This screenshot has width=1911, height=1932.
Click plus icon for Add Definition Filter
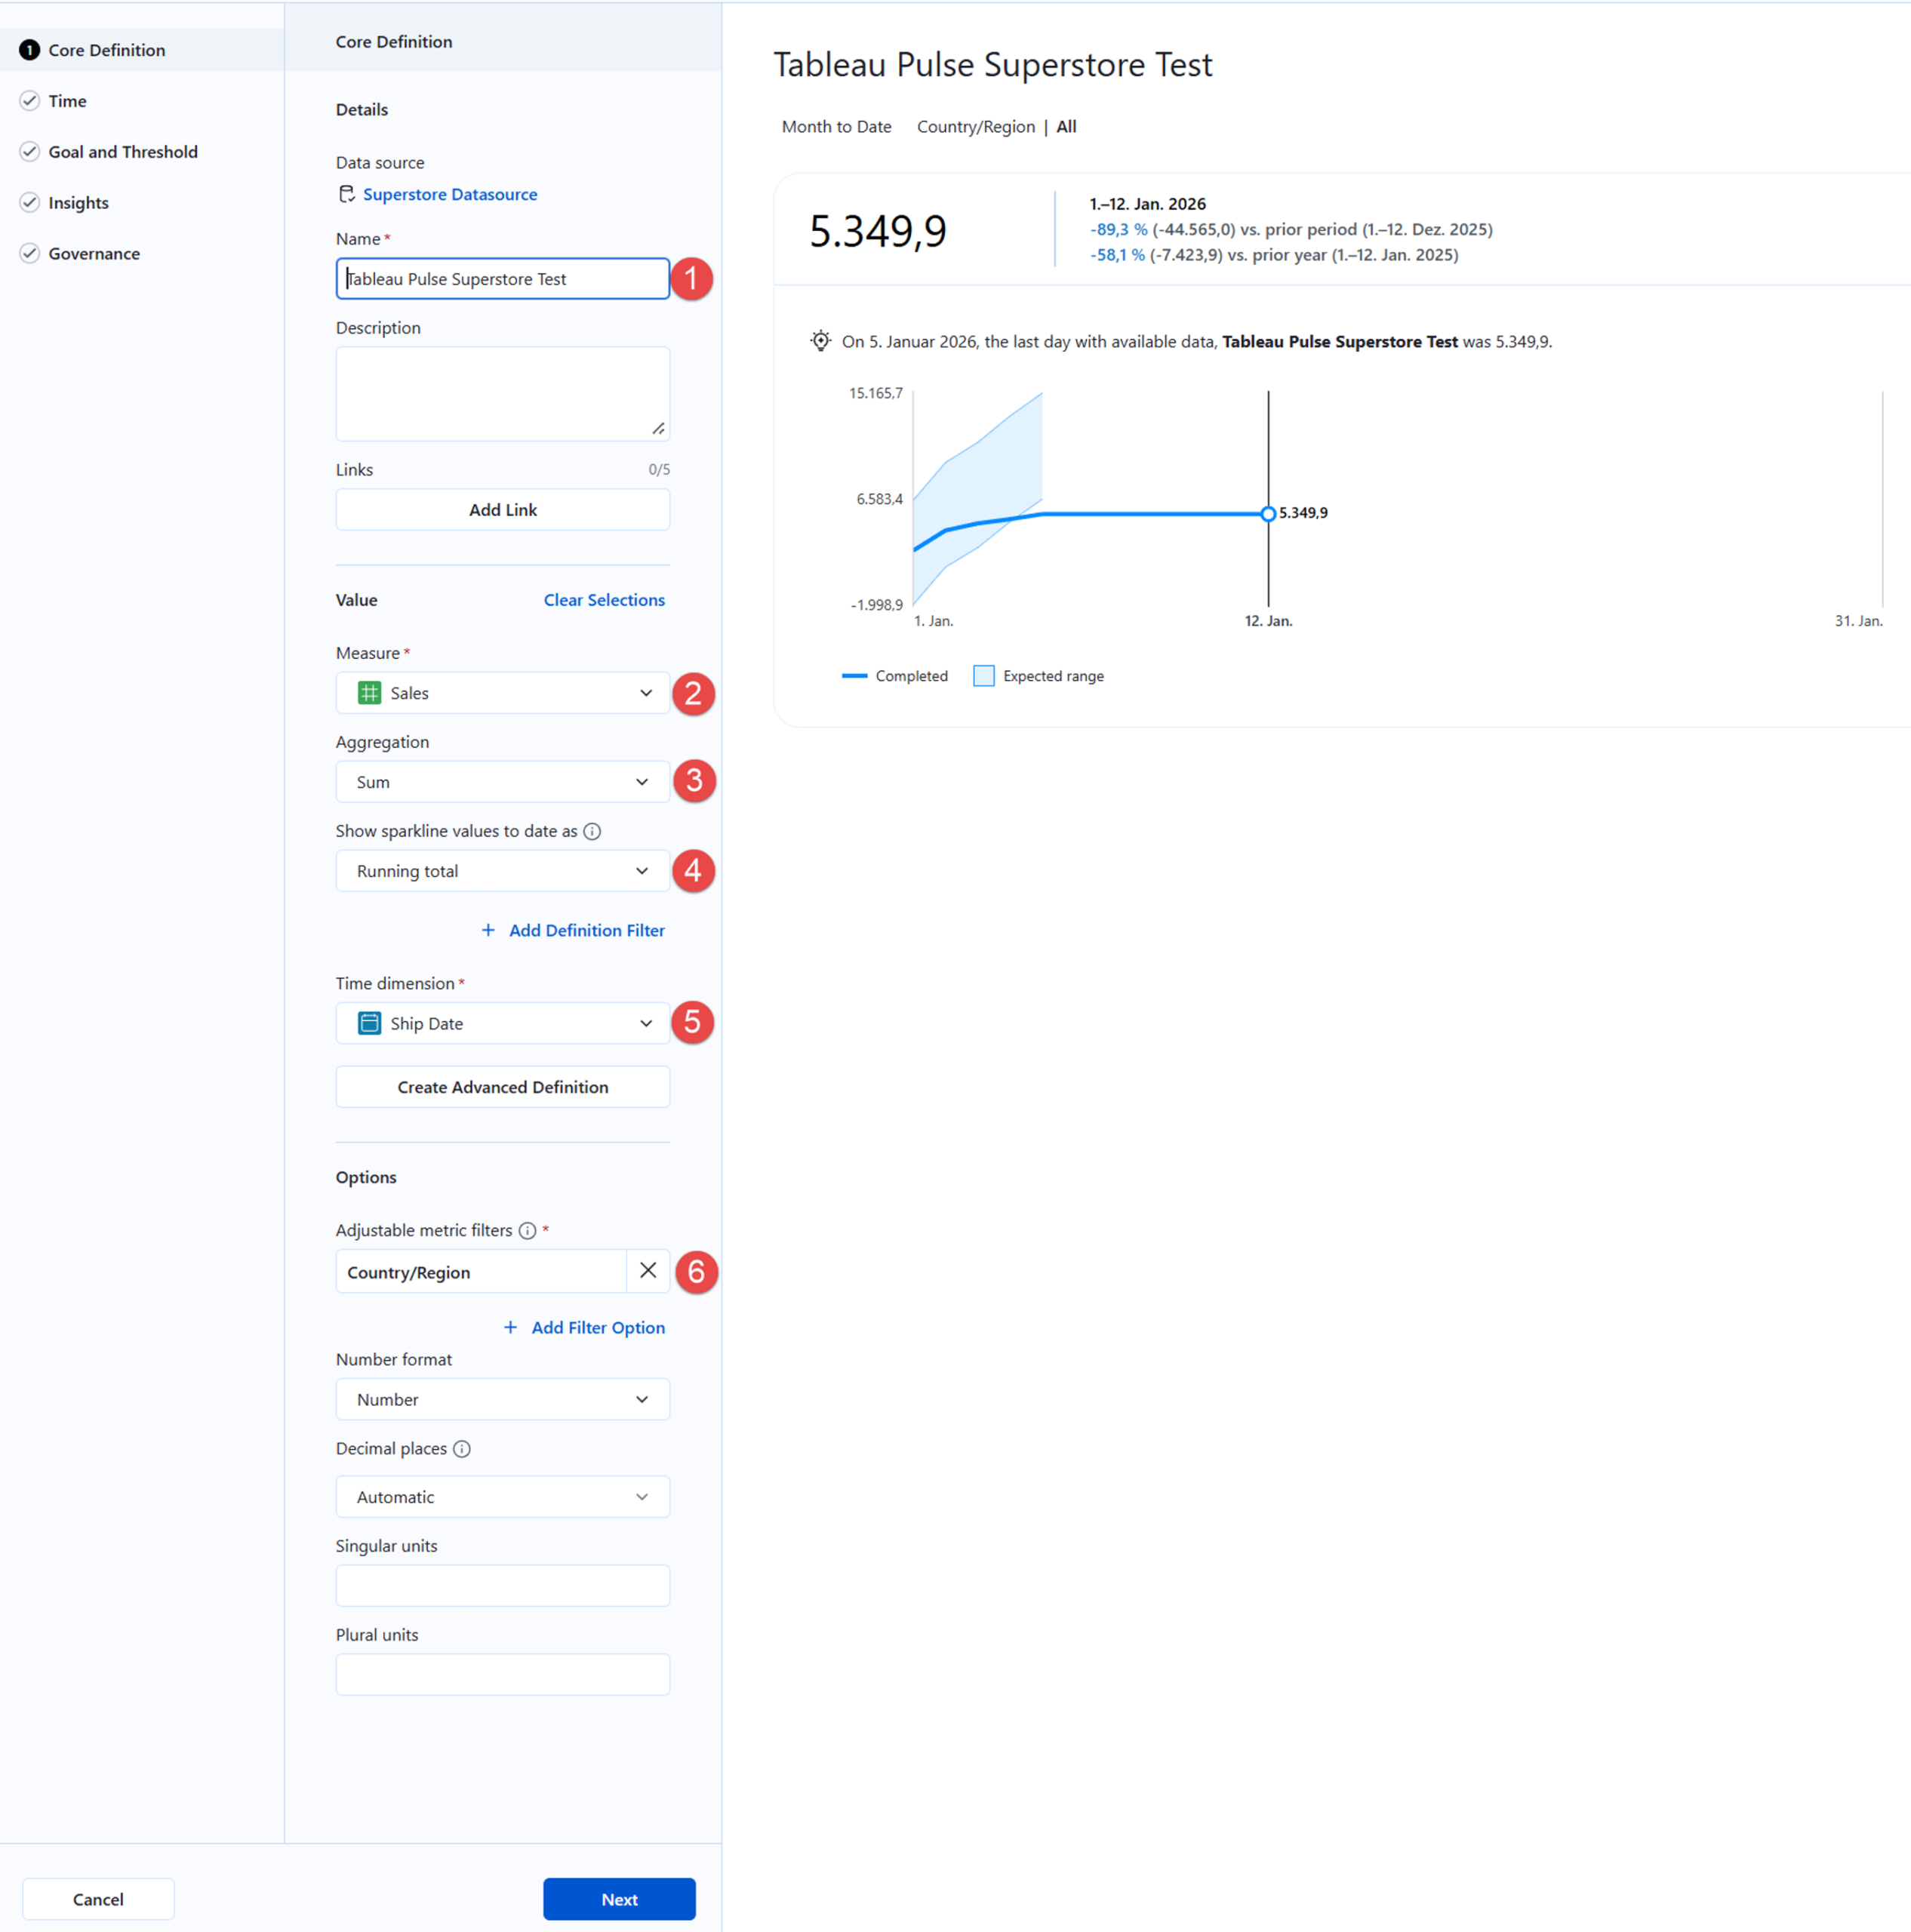tap(488, 930)
